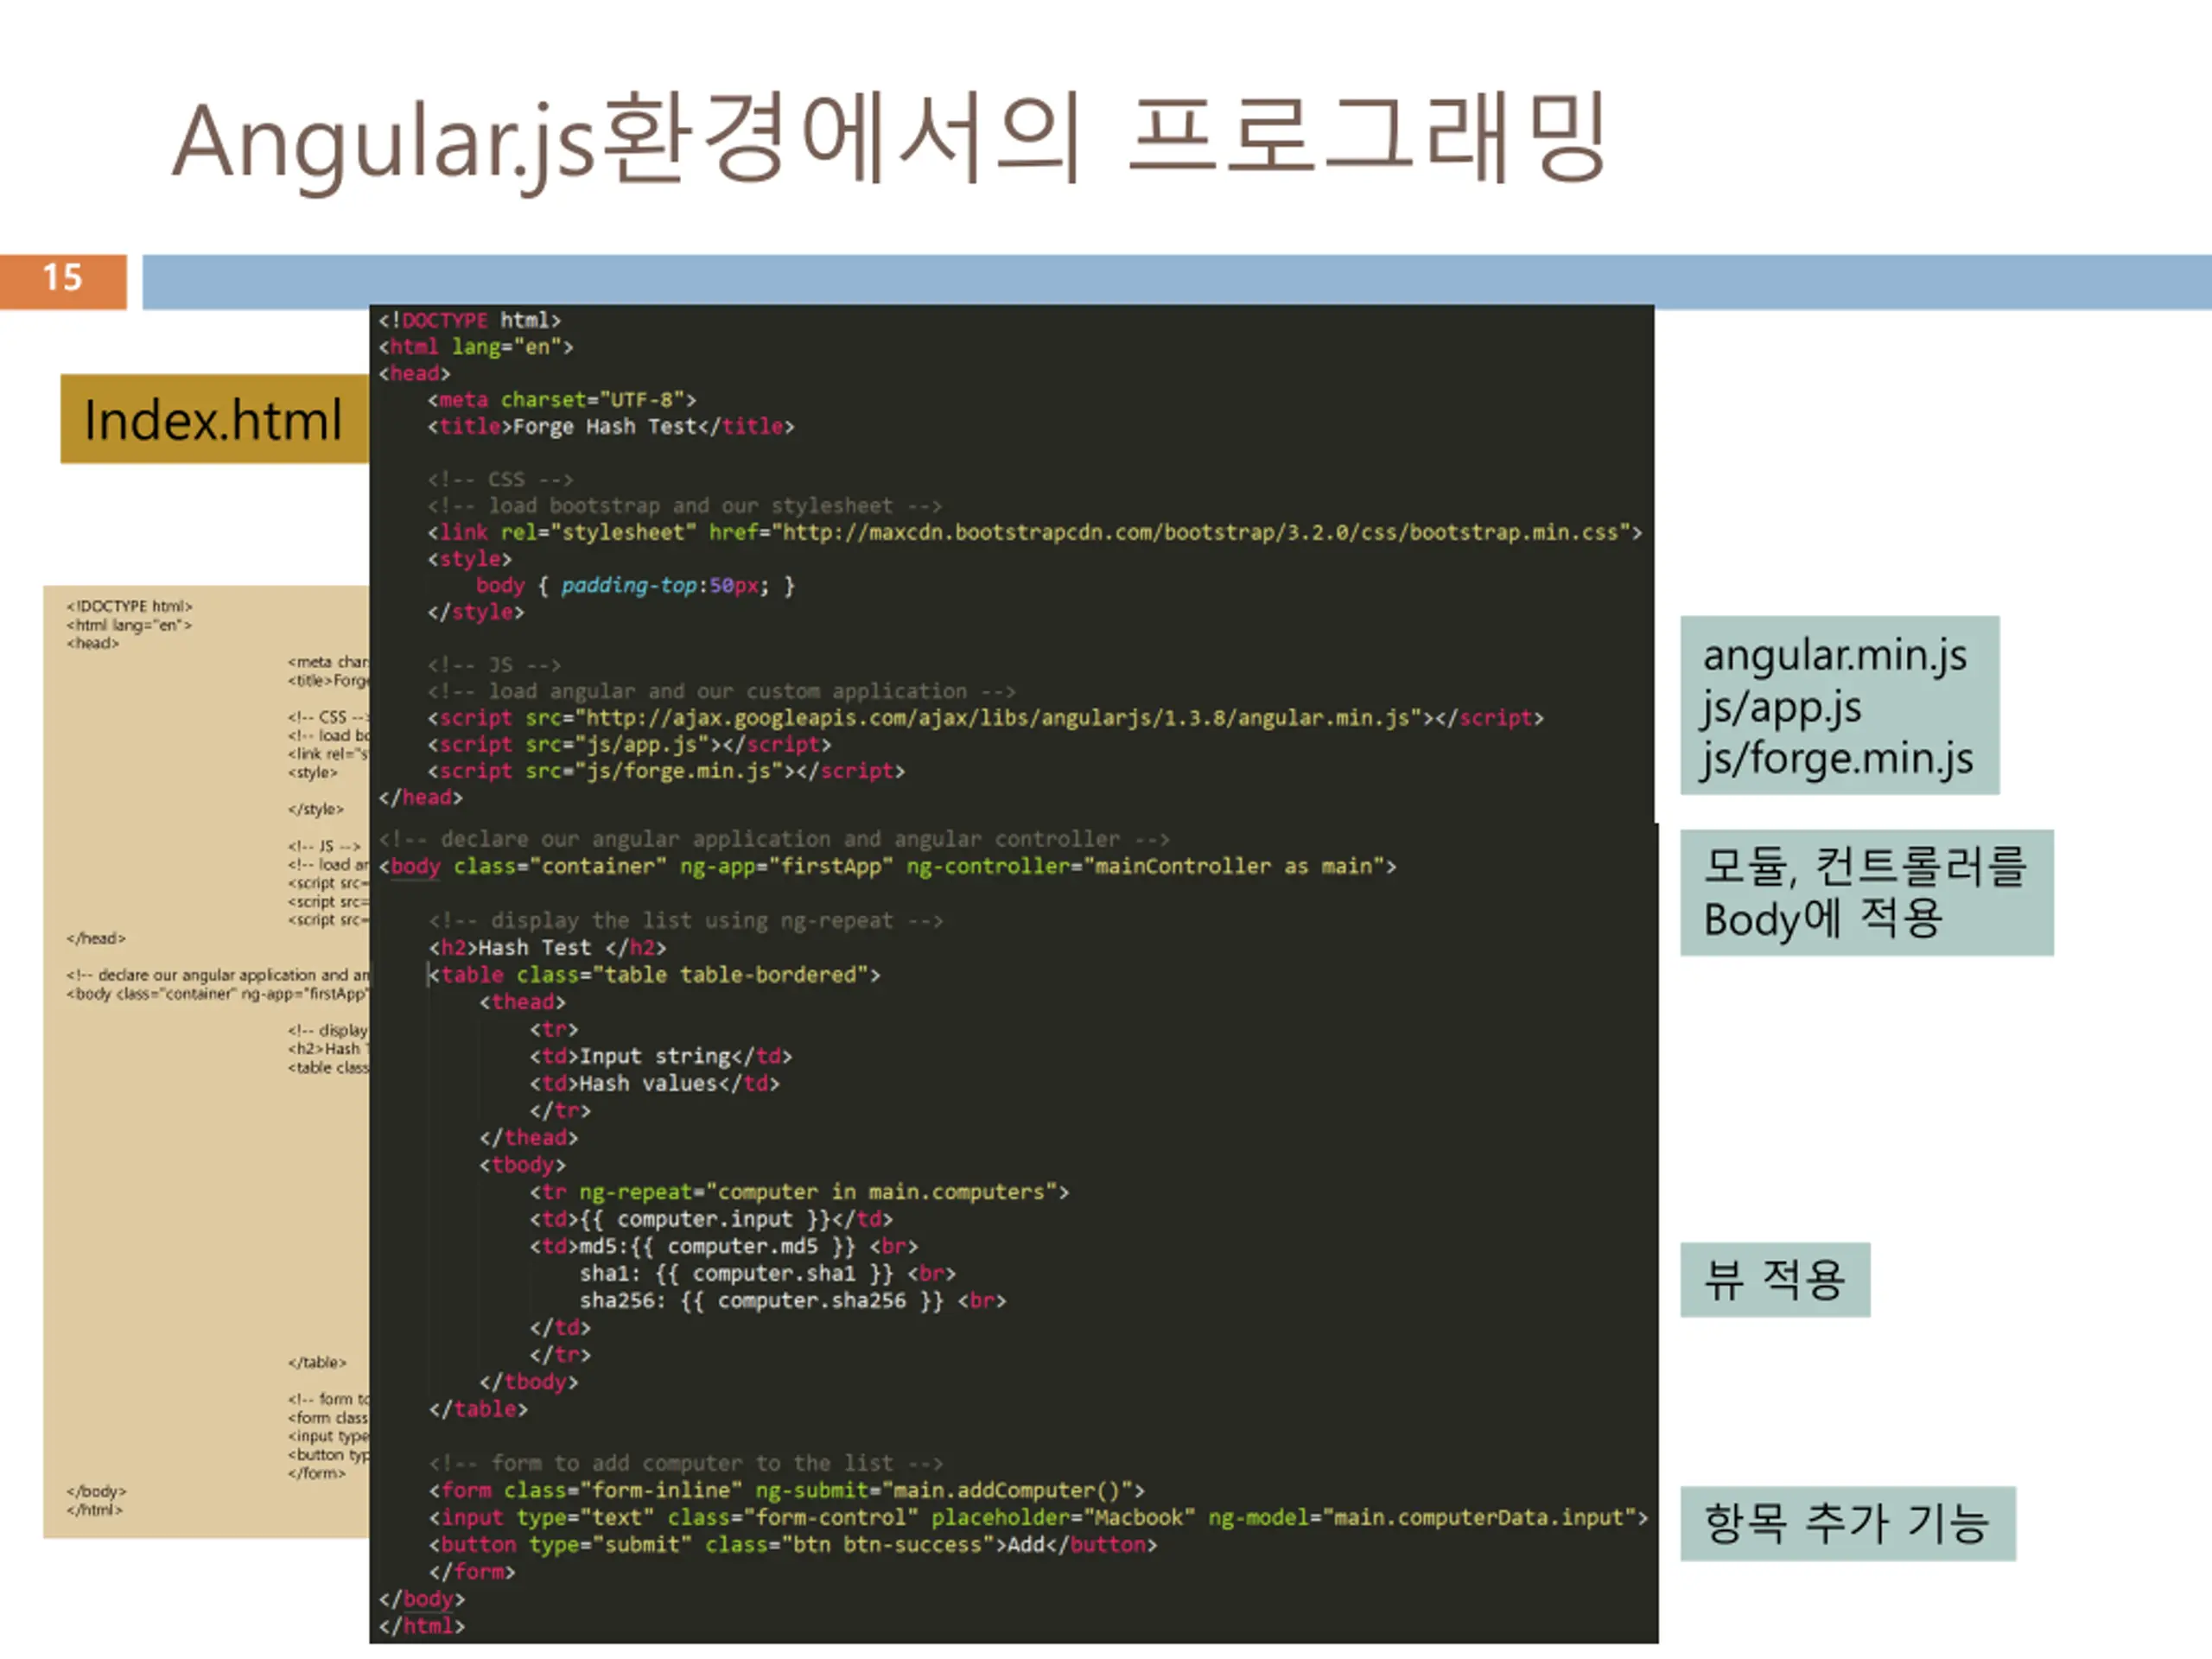The image size is (2212, 1659).
Task: Click the '{{ computer.input }}' cell line
Action: point(711,1219)
